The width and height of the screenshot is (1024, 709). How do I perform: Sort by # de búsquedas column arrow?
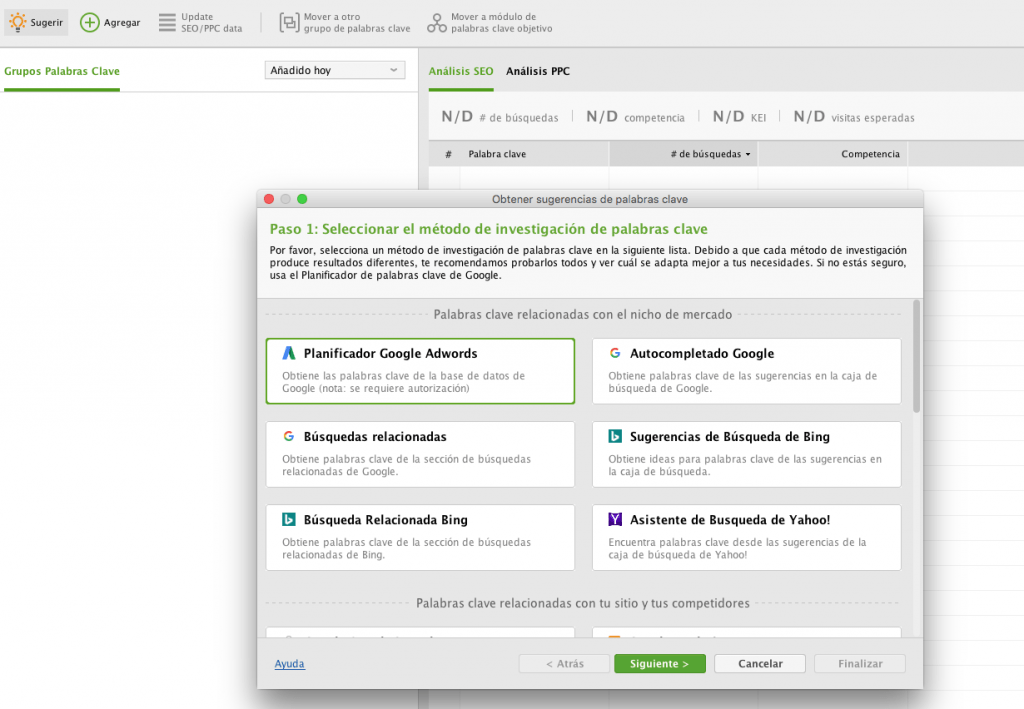(748, 155)
